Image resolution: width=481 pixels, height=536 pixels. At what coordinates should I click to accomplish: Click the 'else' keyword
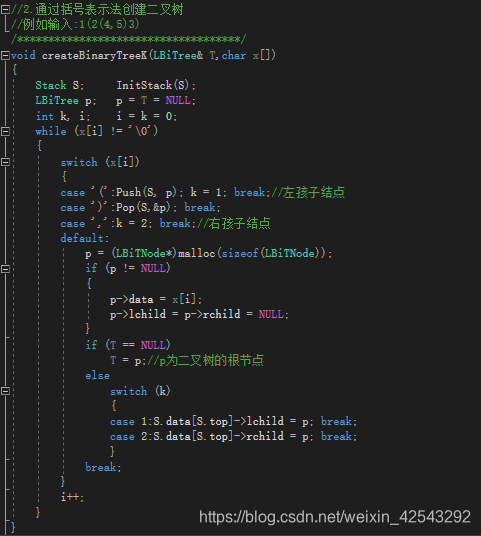(97, 376)
